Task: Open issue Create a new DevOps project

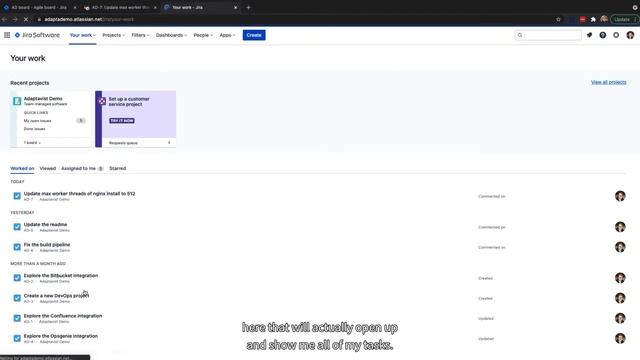Action: pyautogui.click(x=56, y=296)
